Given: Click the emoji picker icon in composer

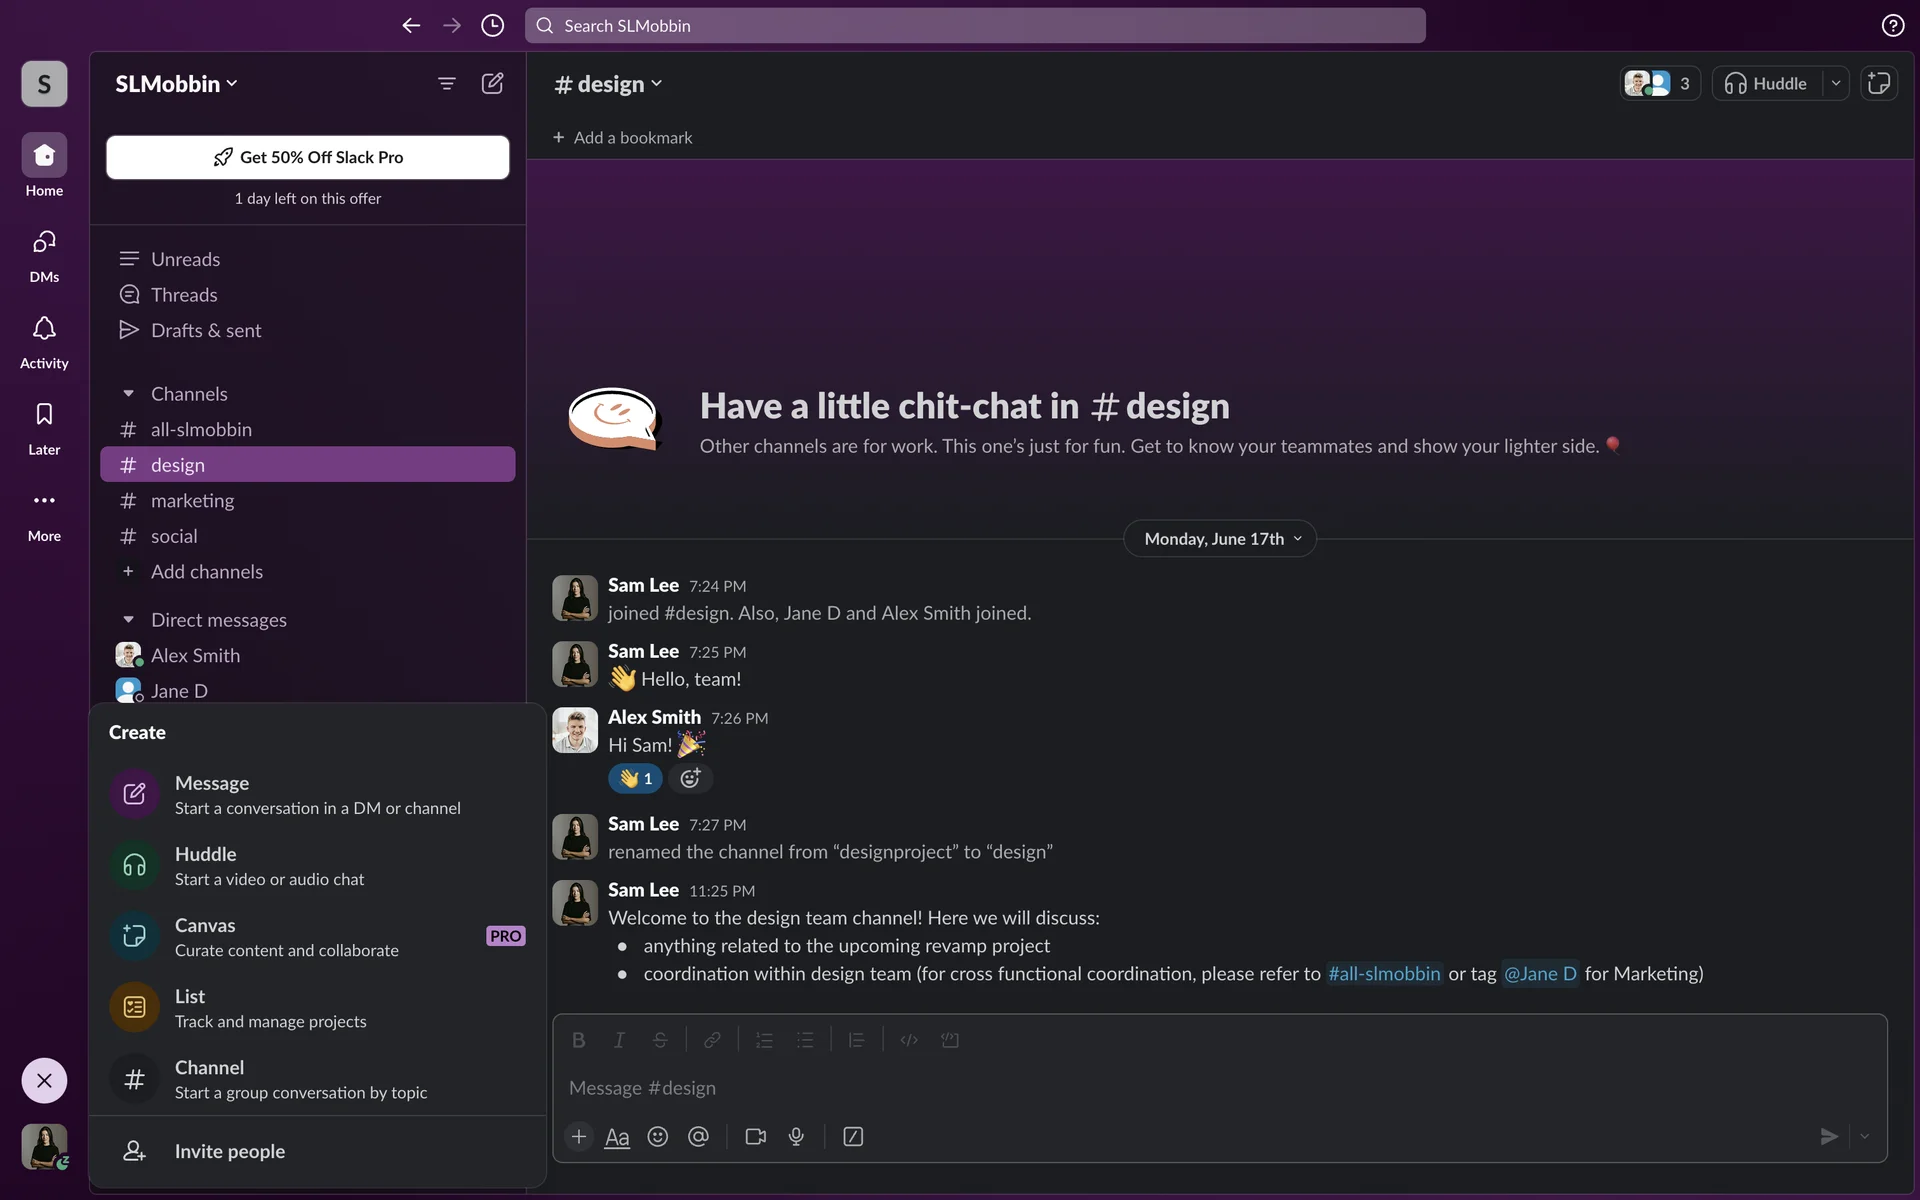Looking at the screenshot, I should click(x=657, y=1137).
